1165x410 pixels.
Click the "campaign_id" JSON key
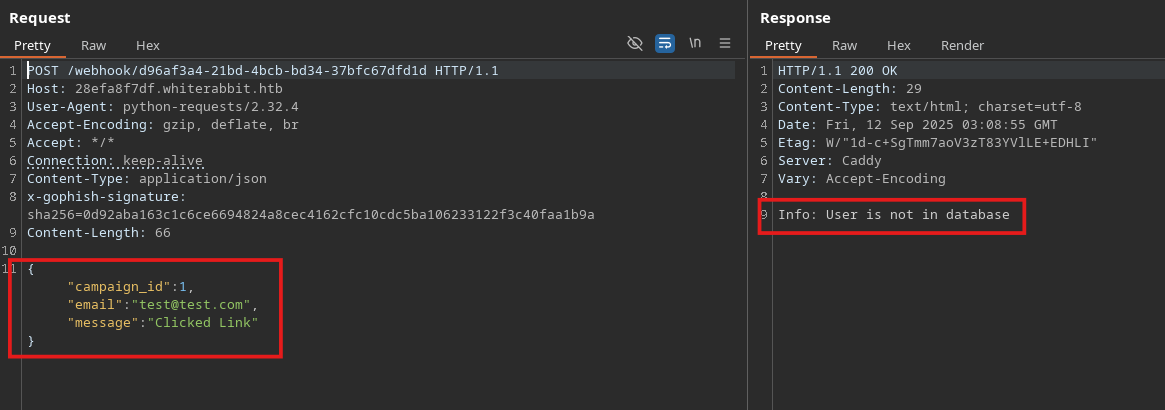pyautogui.click(x=119, y=287)
